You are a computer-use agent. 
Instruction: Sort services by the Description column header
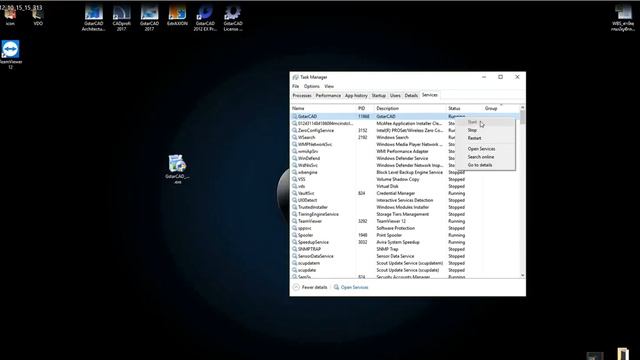(x=410, y=109)
